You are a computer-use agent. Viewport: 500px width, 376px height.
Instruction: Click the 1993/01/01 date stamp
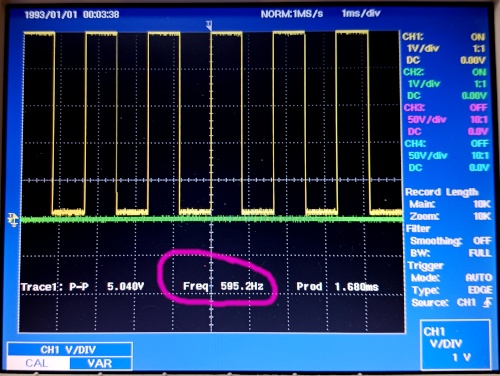[51, 15]
